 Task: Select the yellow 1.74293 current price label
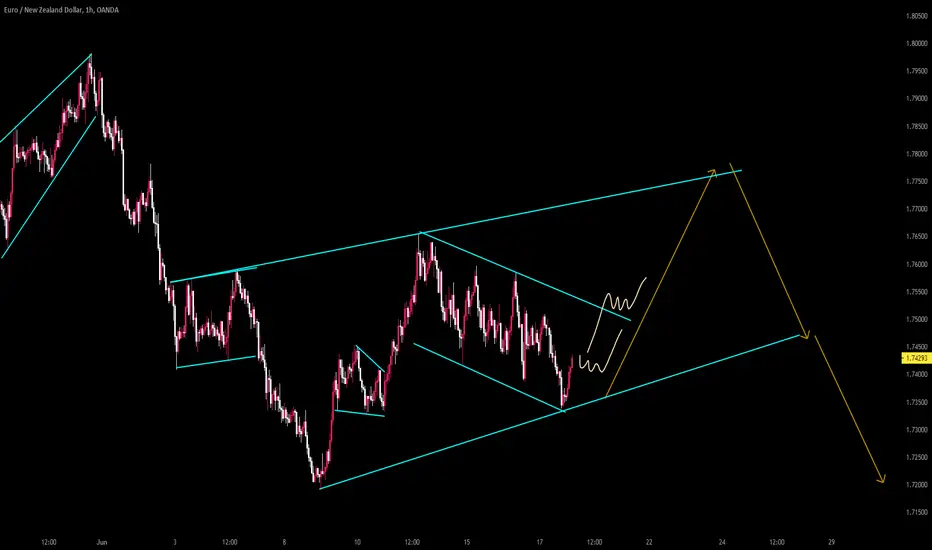(916, 358)
